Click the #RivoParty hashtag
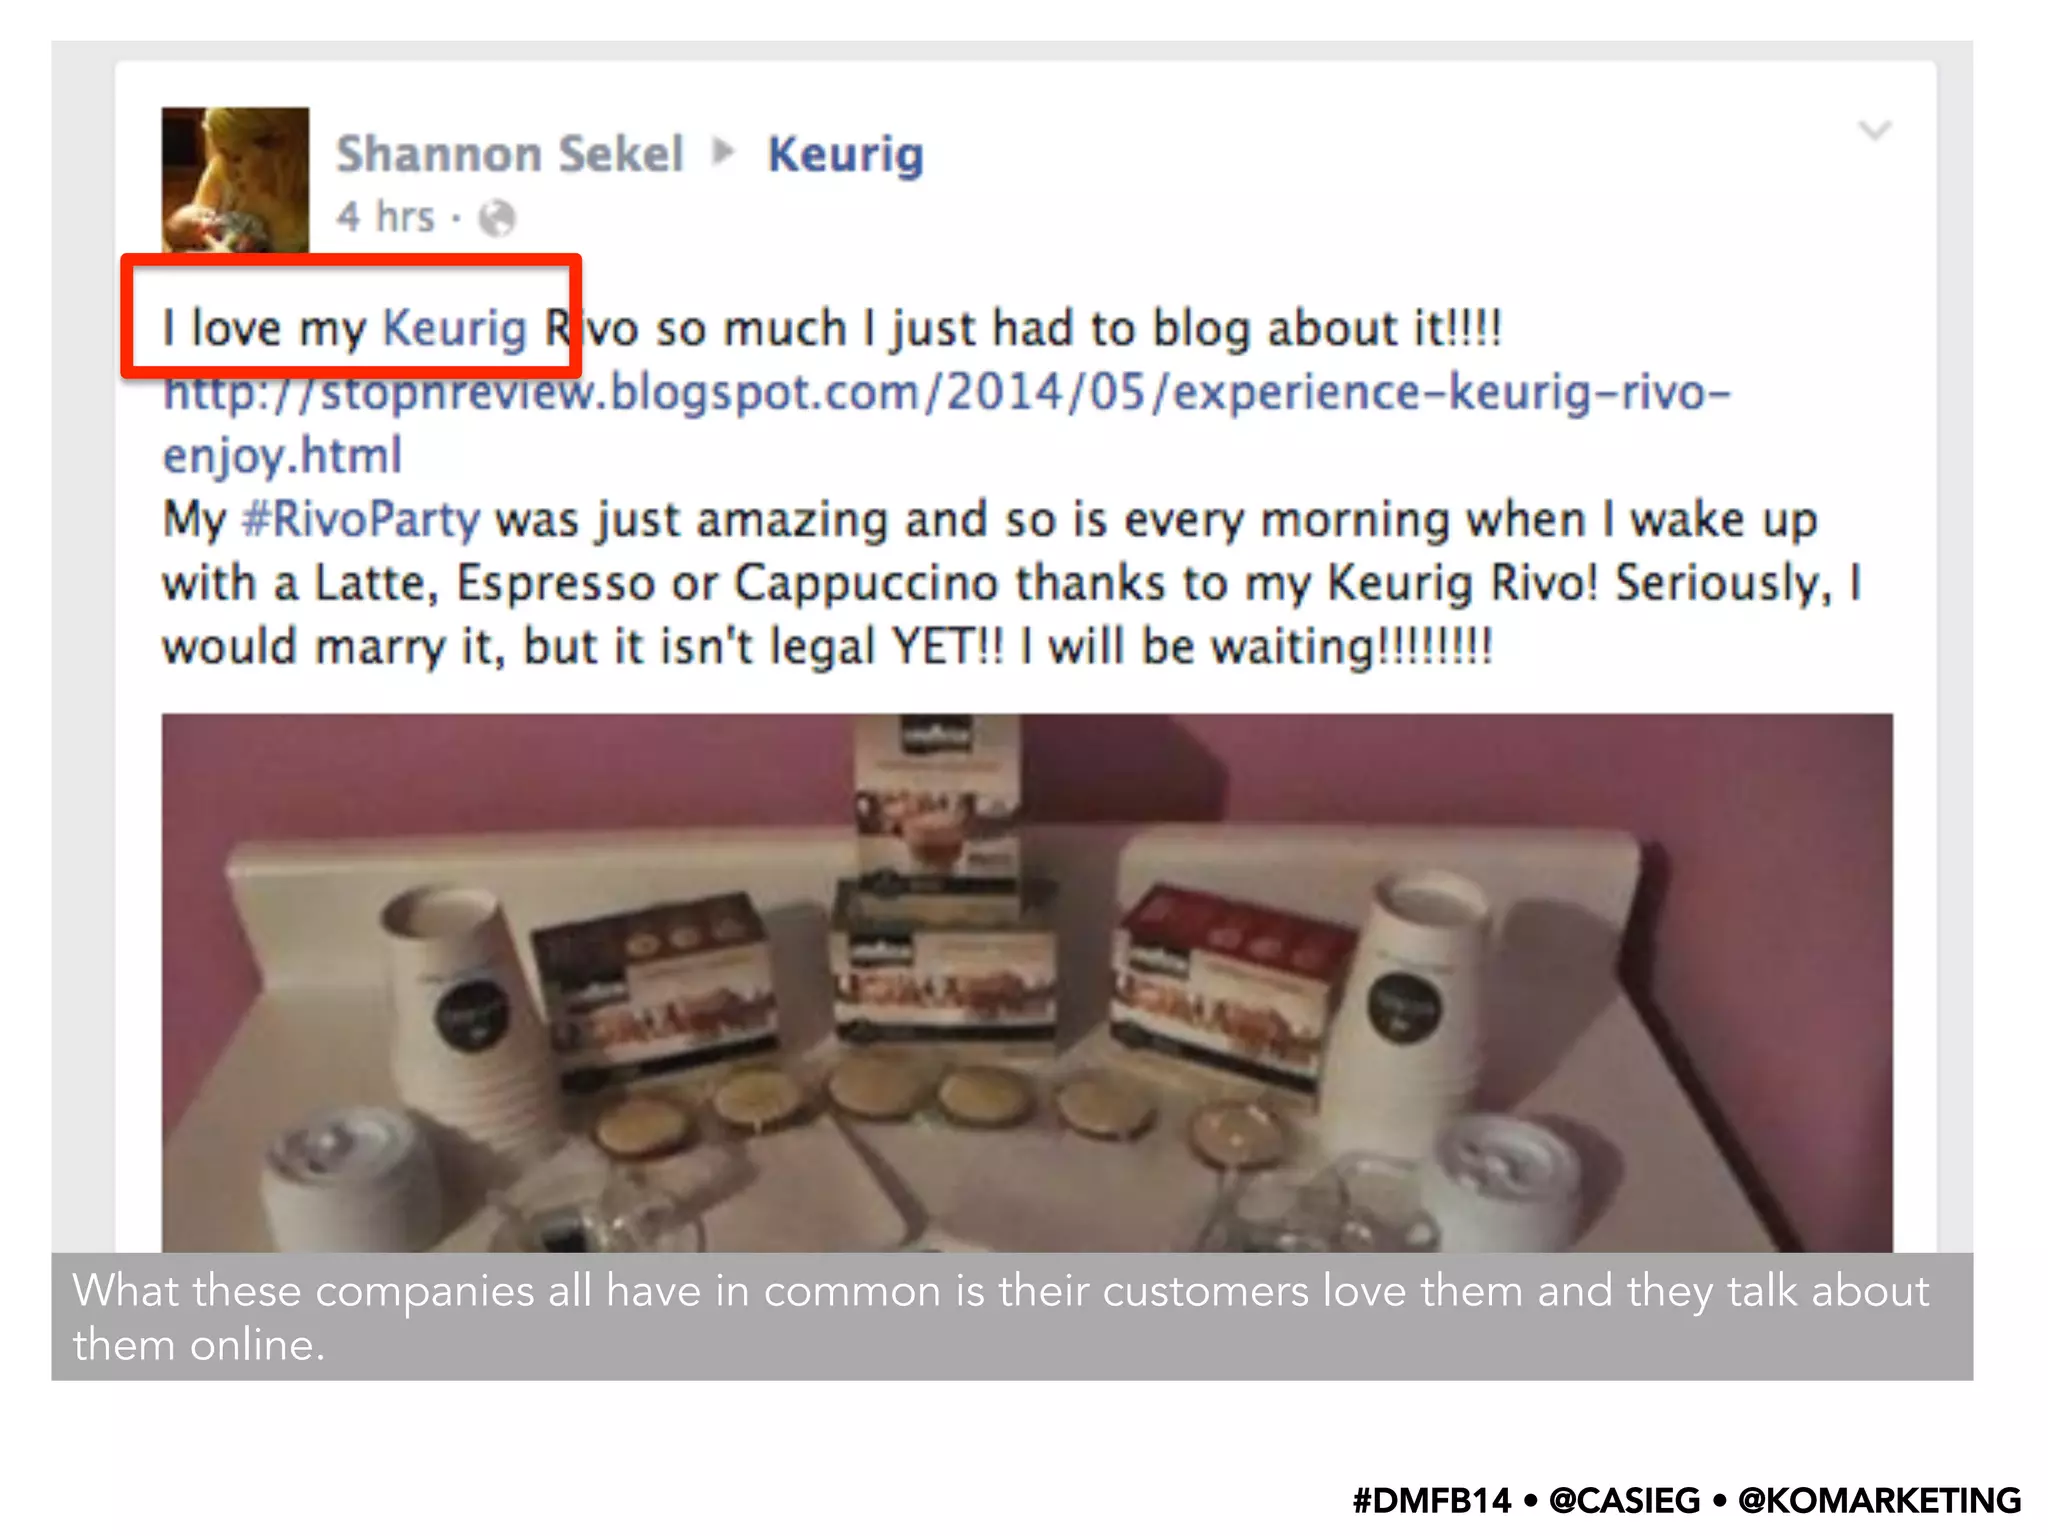 point(361,519)
